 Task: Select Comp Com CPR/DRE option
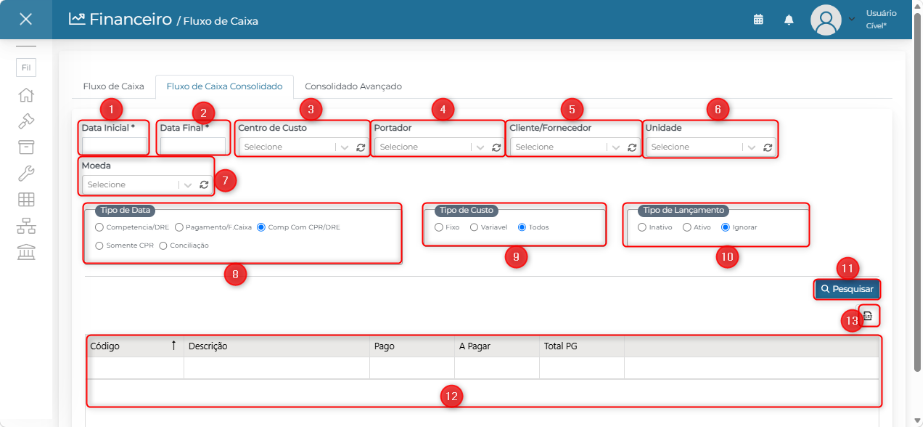click(x=262, y=227)
